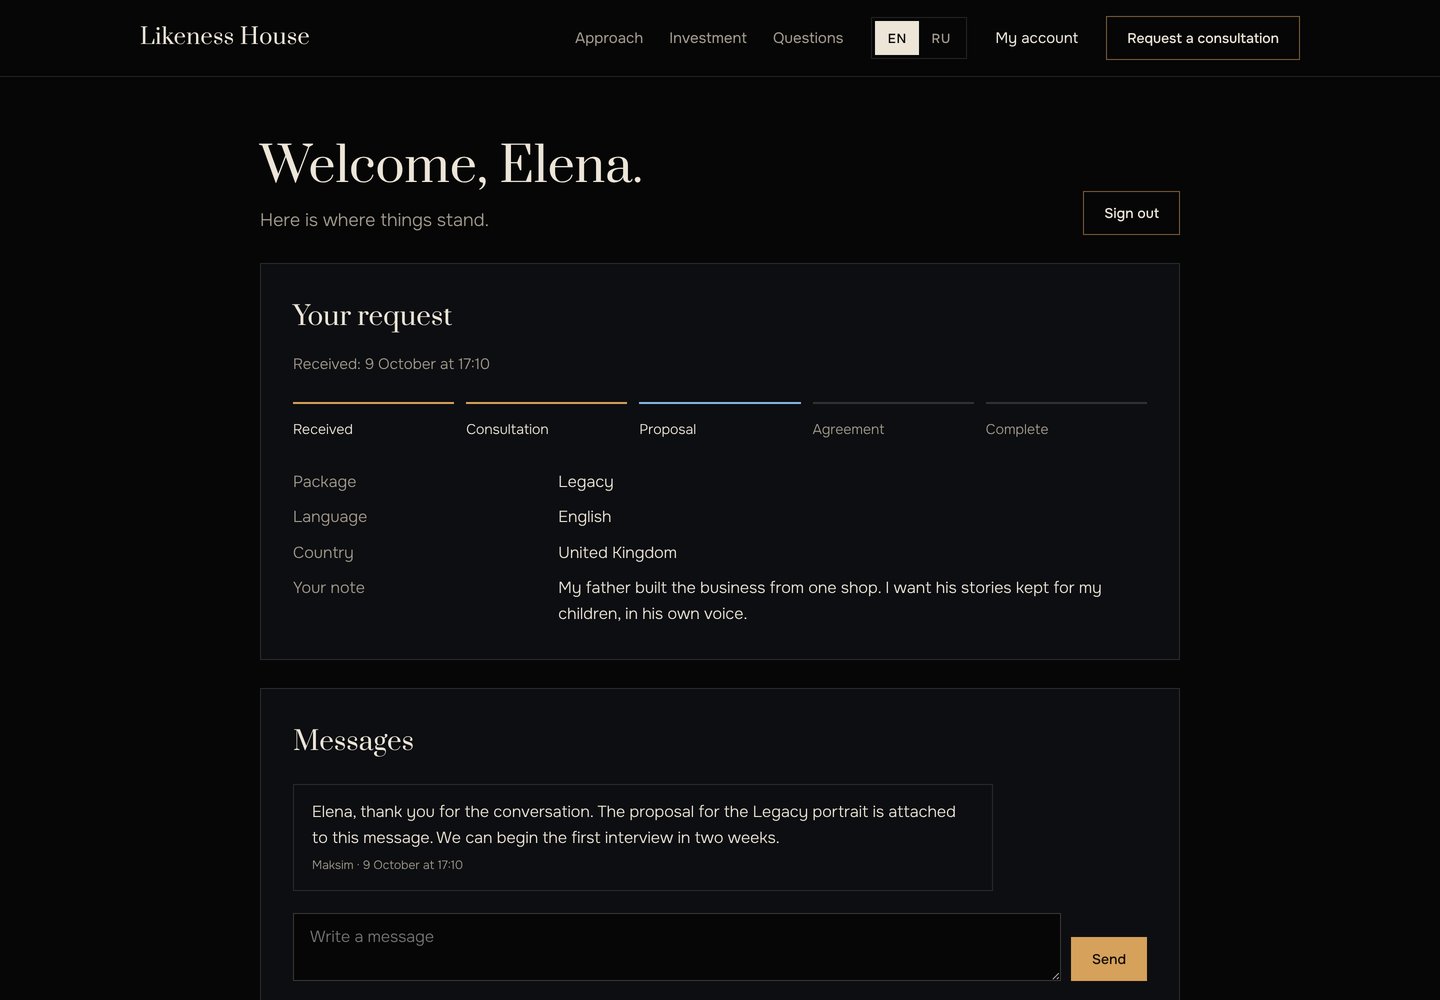Click Request a consultation button

pos(1203,38)
